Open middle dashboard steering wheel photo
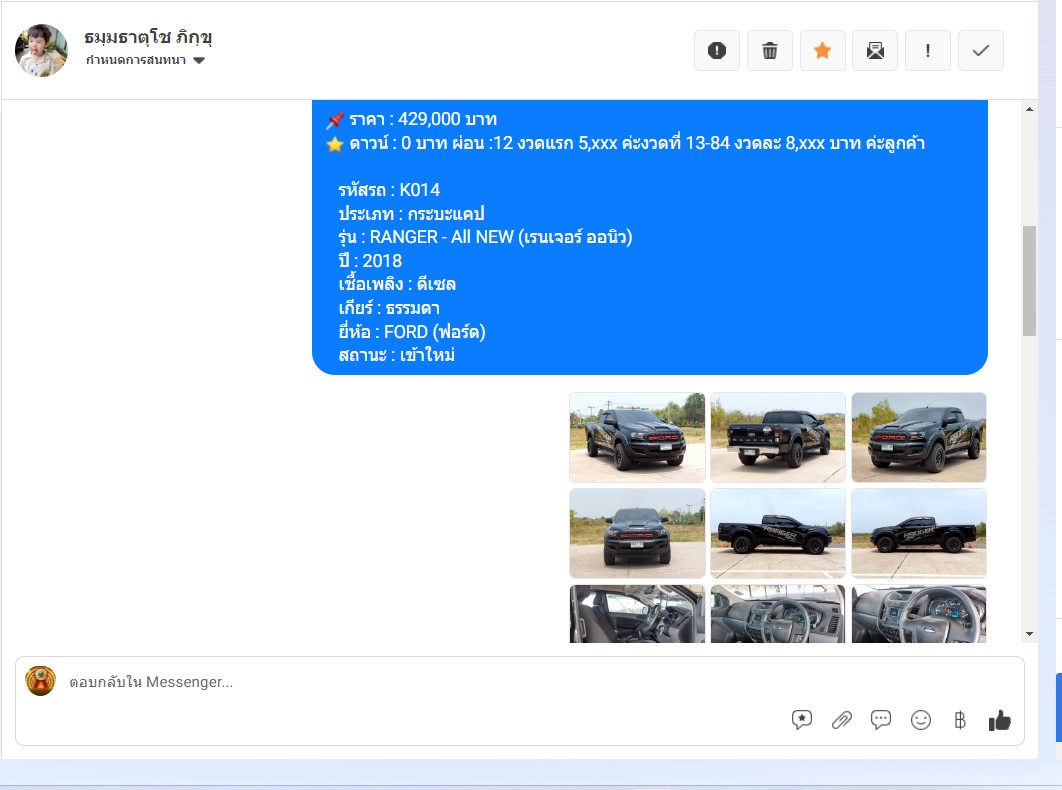Screen dimensions: 1062x790 point(778,614)
